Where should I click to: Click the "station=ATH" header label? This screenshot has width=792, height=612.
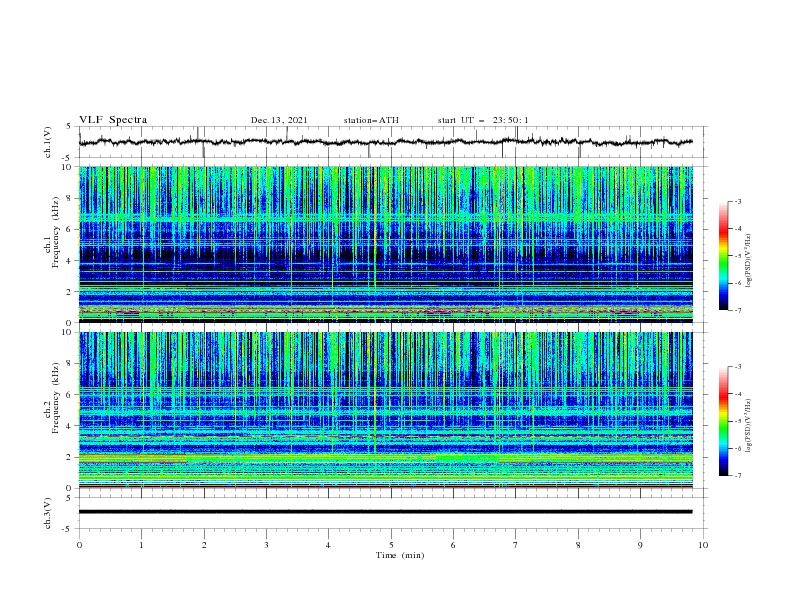371,120
